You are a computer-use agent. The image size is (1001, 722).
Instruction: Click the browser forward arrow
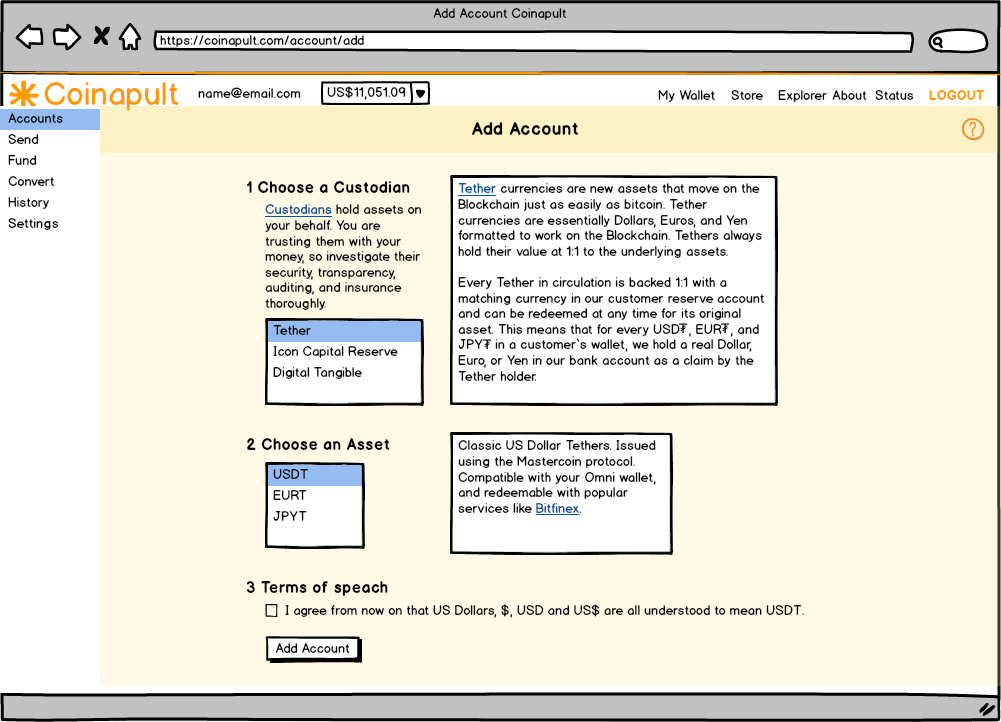point(66,38)
